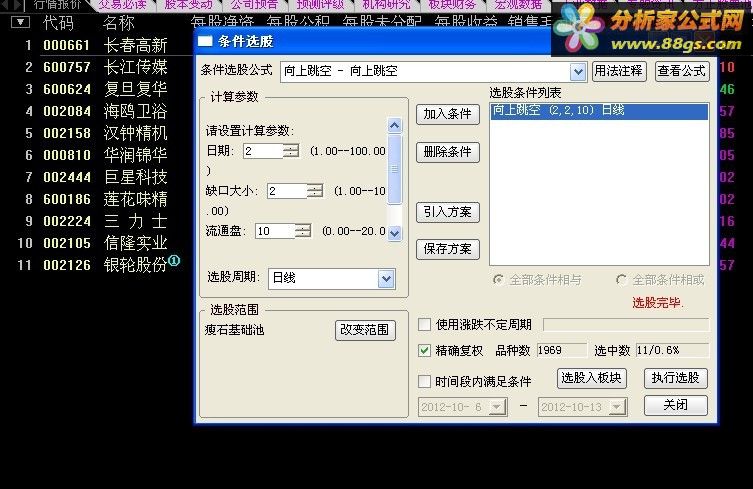The height and width of the screenshot is (489, 753).
Task: Click the 执行选股 button
Action: pos(675,379)
